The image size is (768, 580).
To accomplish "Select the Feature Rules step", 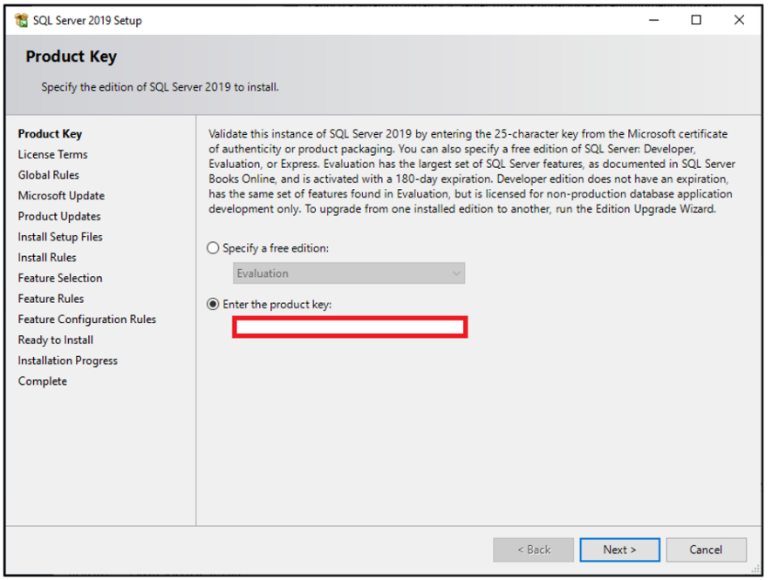I will pyautogui.click(x=51, y=298).
